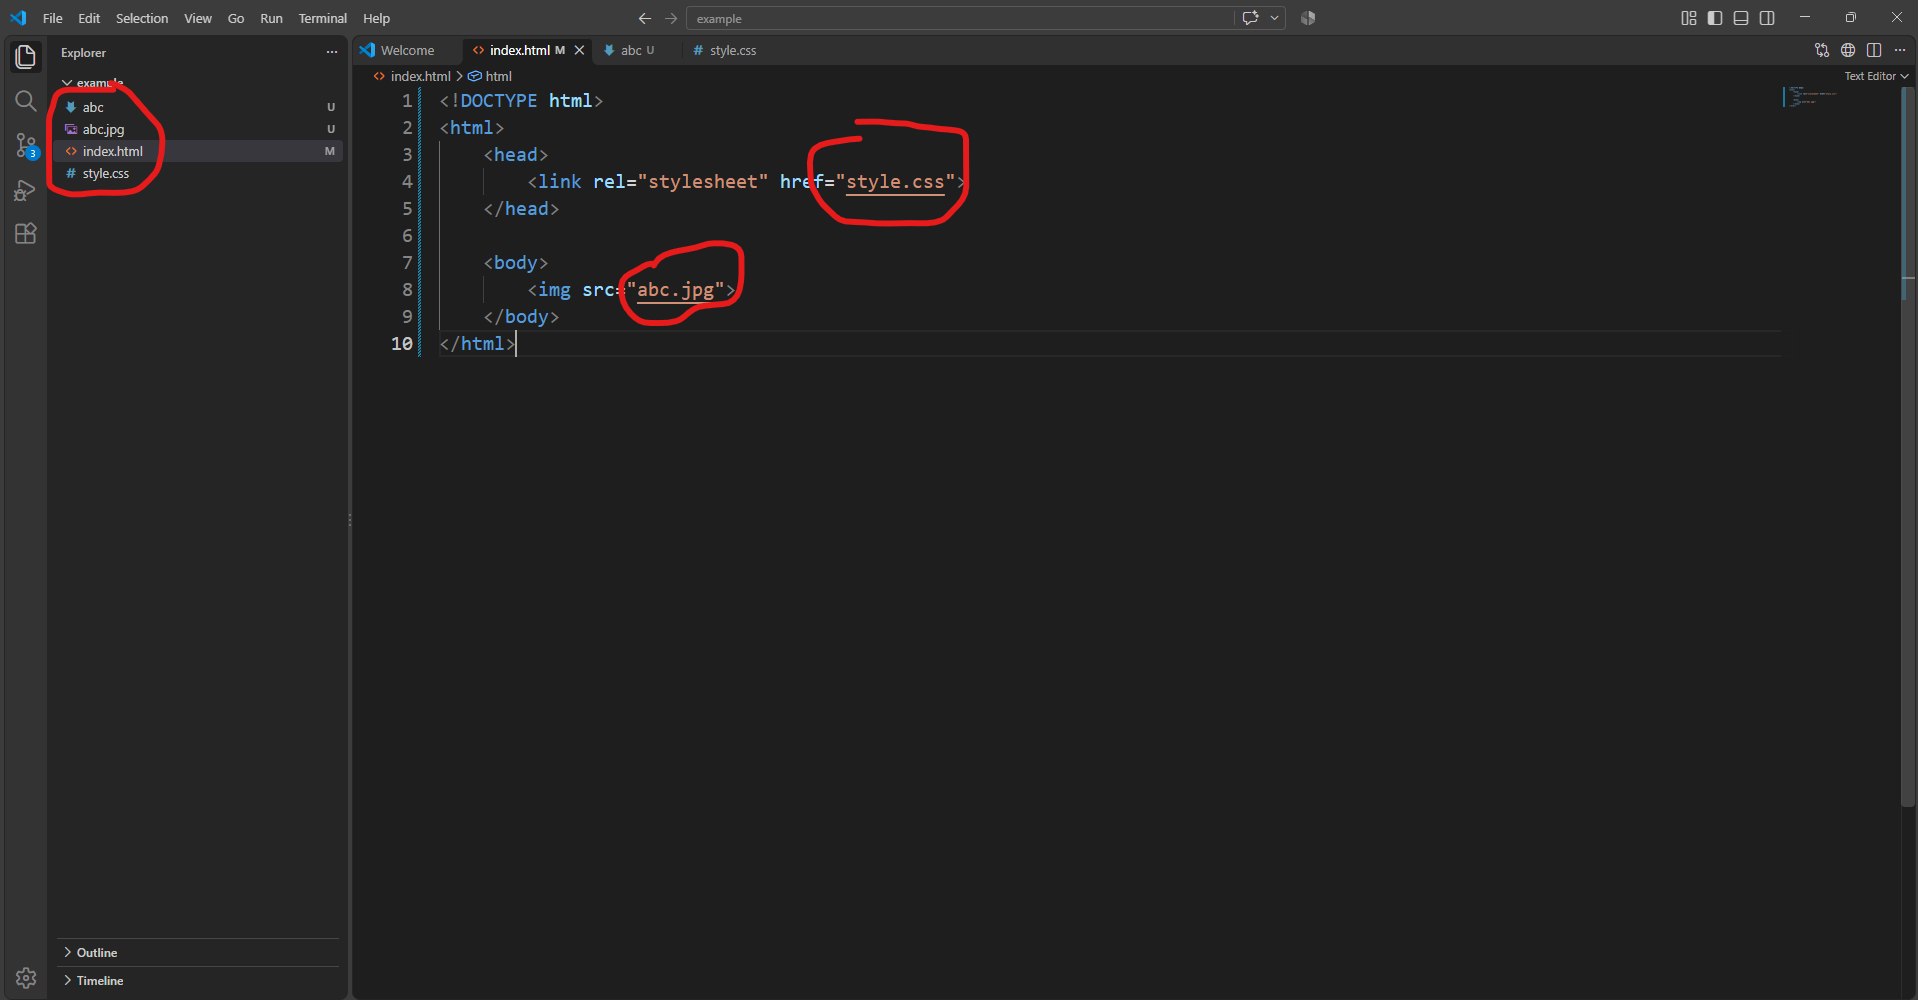Open editor More Actions ellipsis
Viewport: 1918px width, 1000px height.
1900,50
